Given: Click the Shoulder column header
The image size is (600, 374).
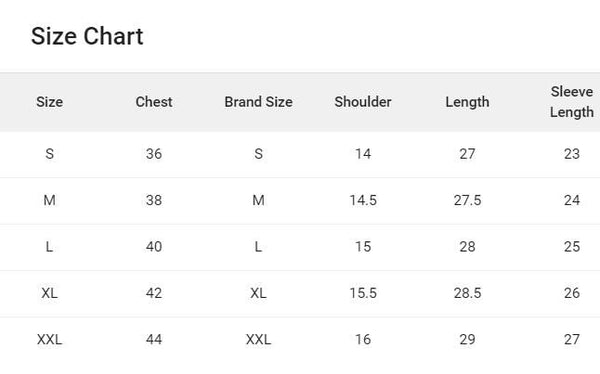Looking at the screenshot, I should point(363,102).
